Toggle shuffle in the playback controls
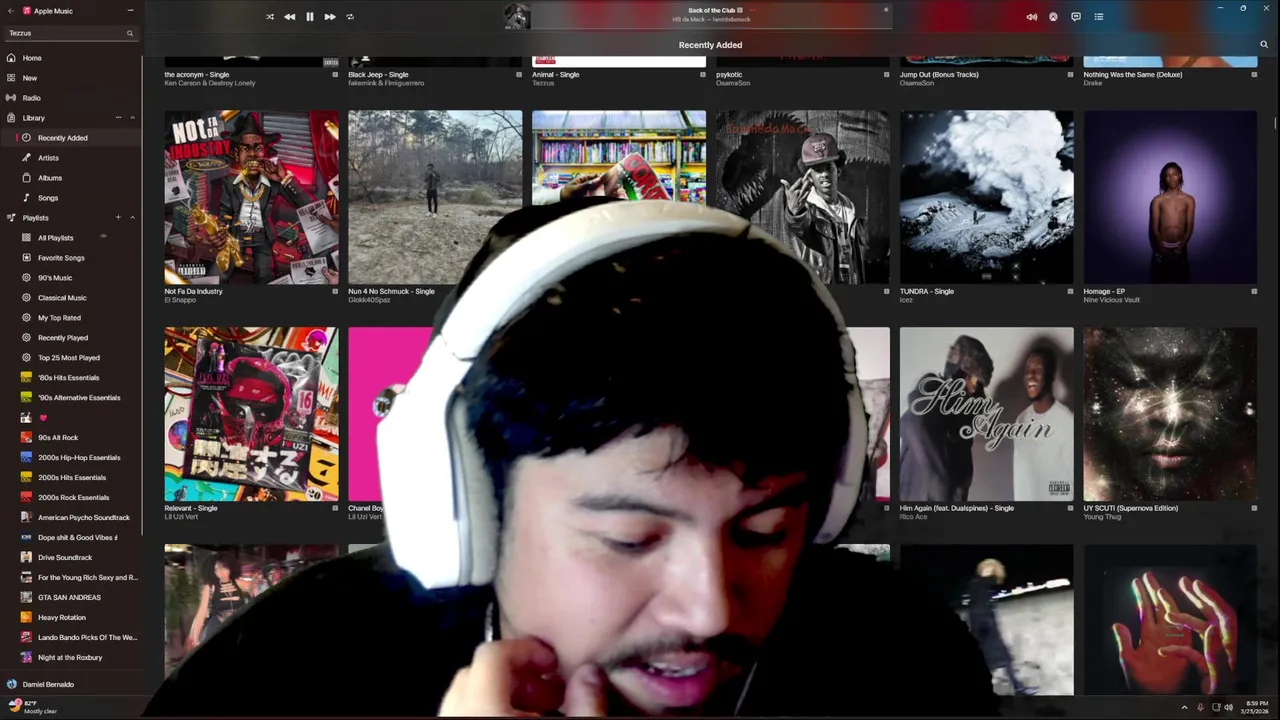 (x=270, y=17)
